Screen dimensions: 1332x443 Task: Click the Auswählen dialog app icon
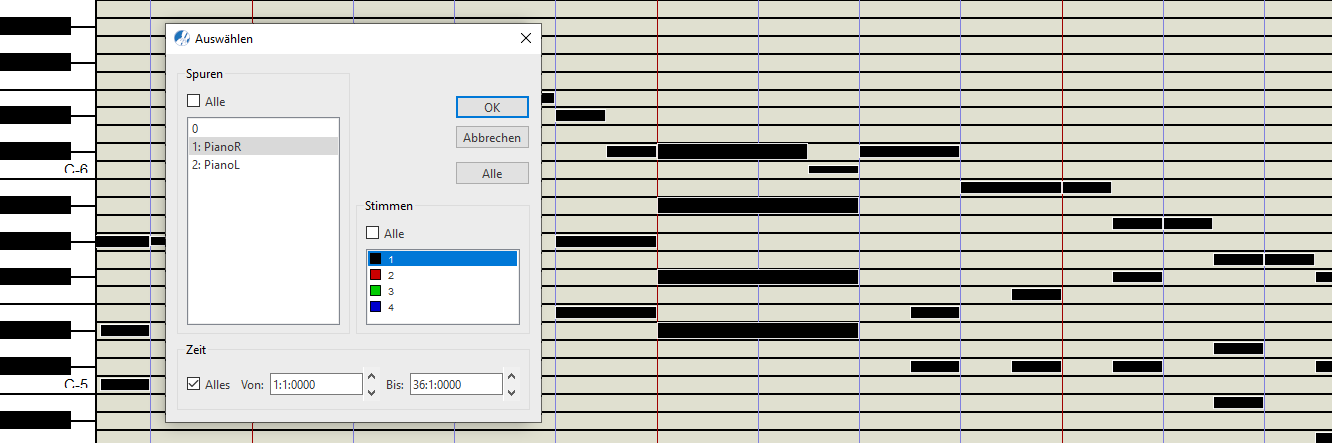point(182,39)
